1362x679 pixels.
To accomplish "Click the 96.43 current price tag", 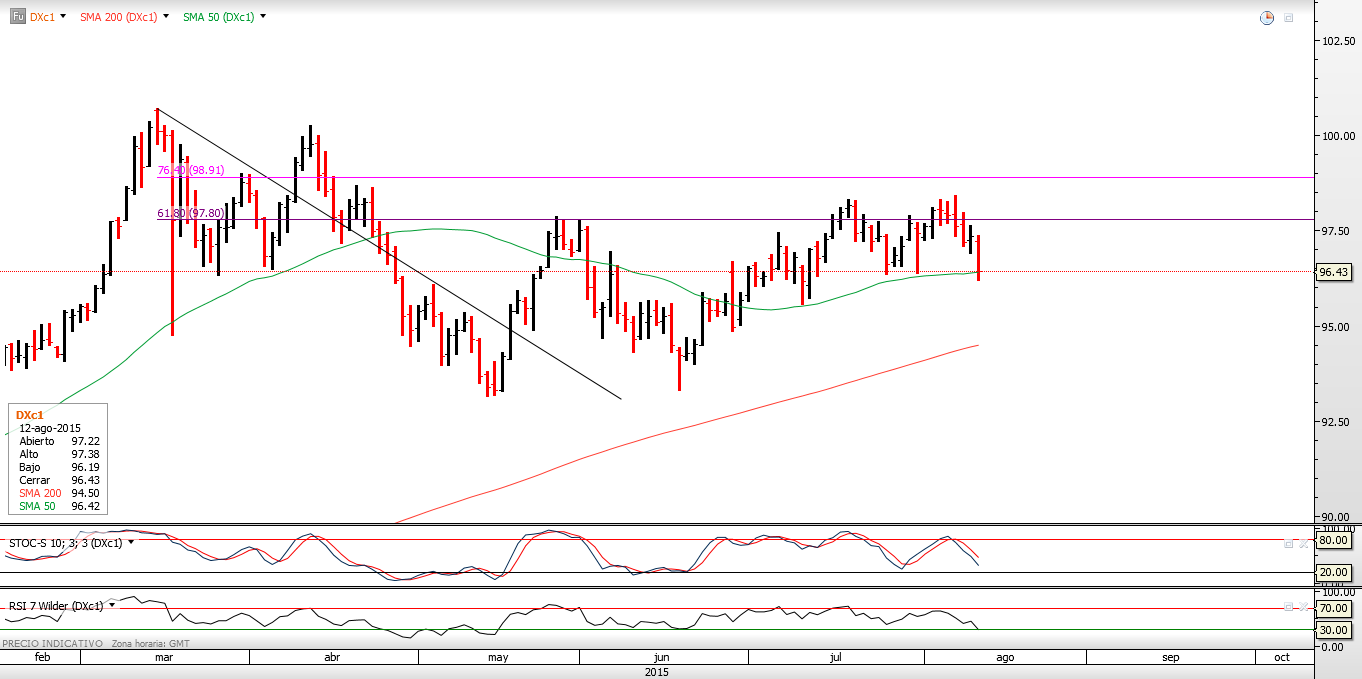I will (1334, 271).
